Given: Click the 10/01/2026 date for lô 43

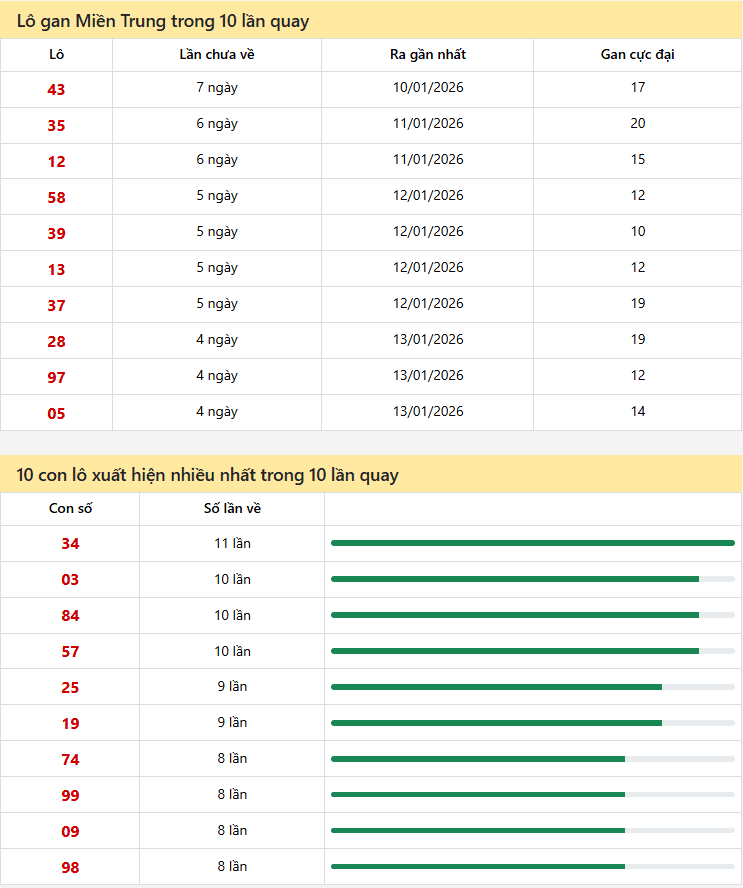Looking at the screenshot, I should (x=428, y=88).
